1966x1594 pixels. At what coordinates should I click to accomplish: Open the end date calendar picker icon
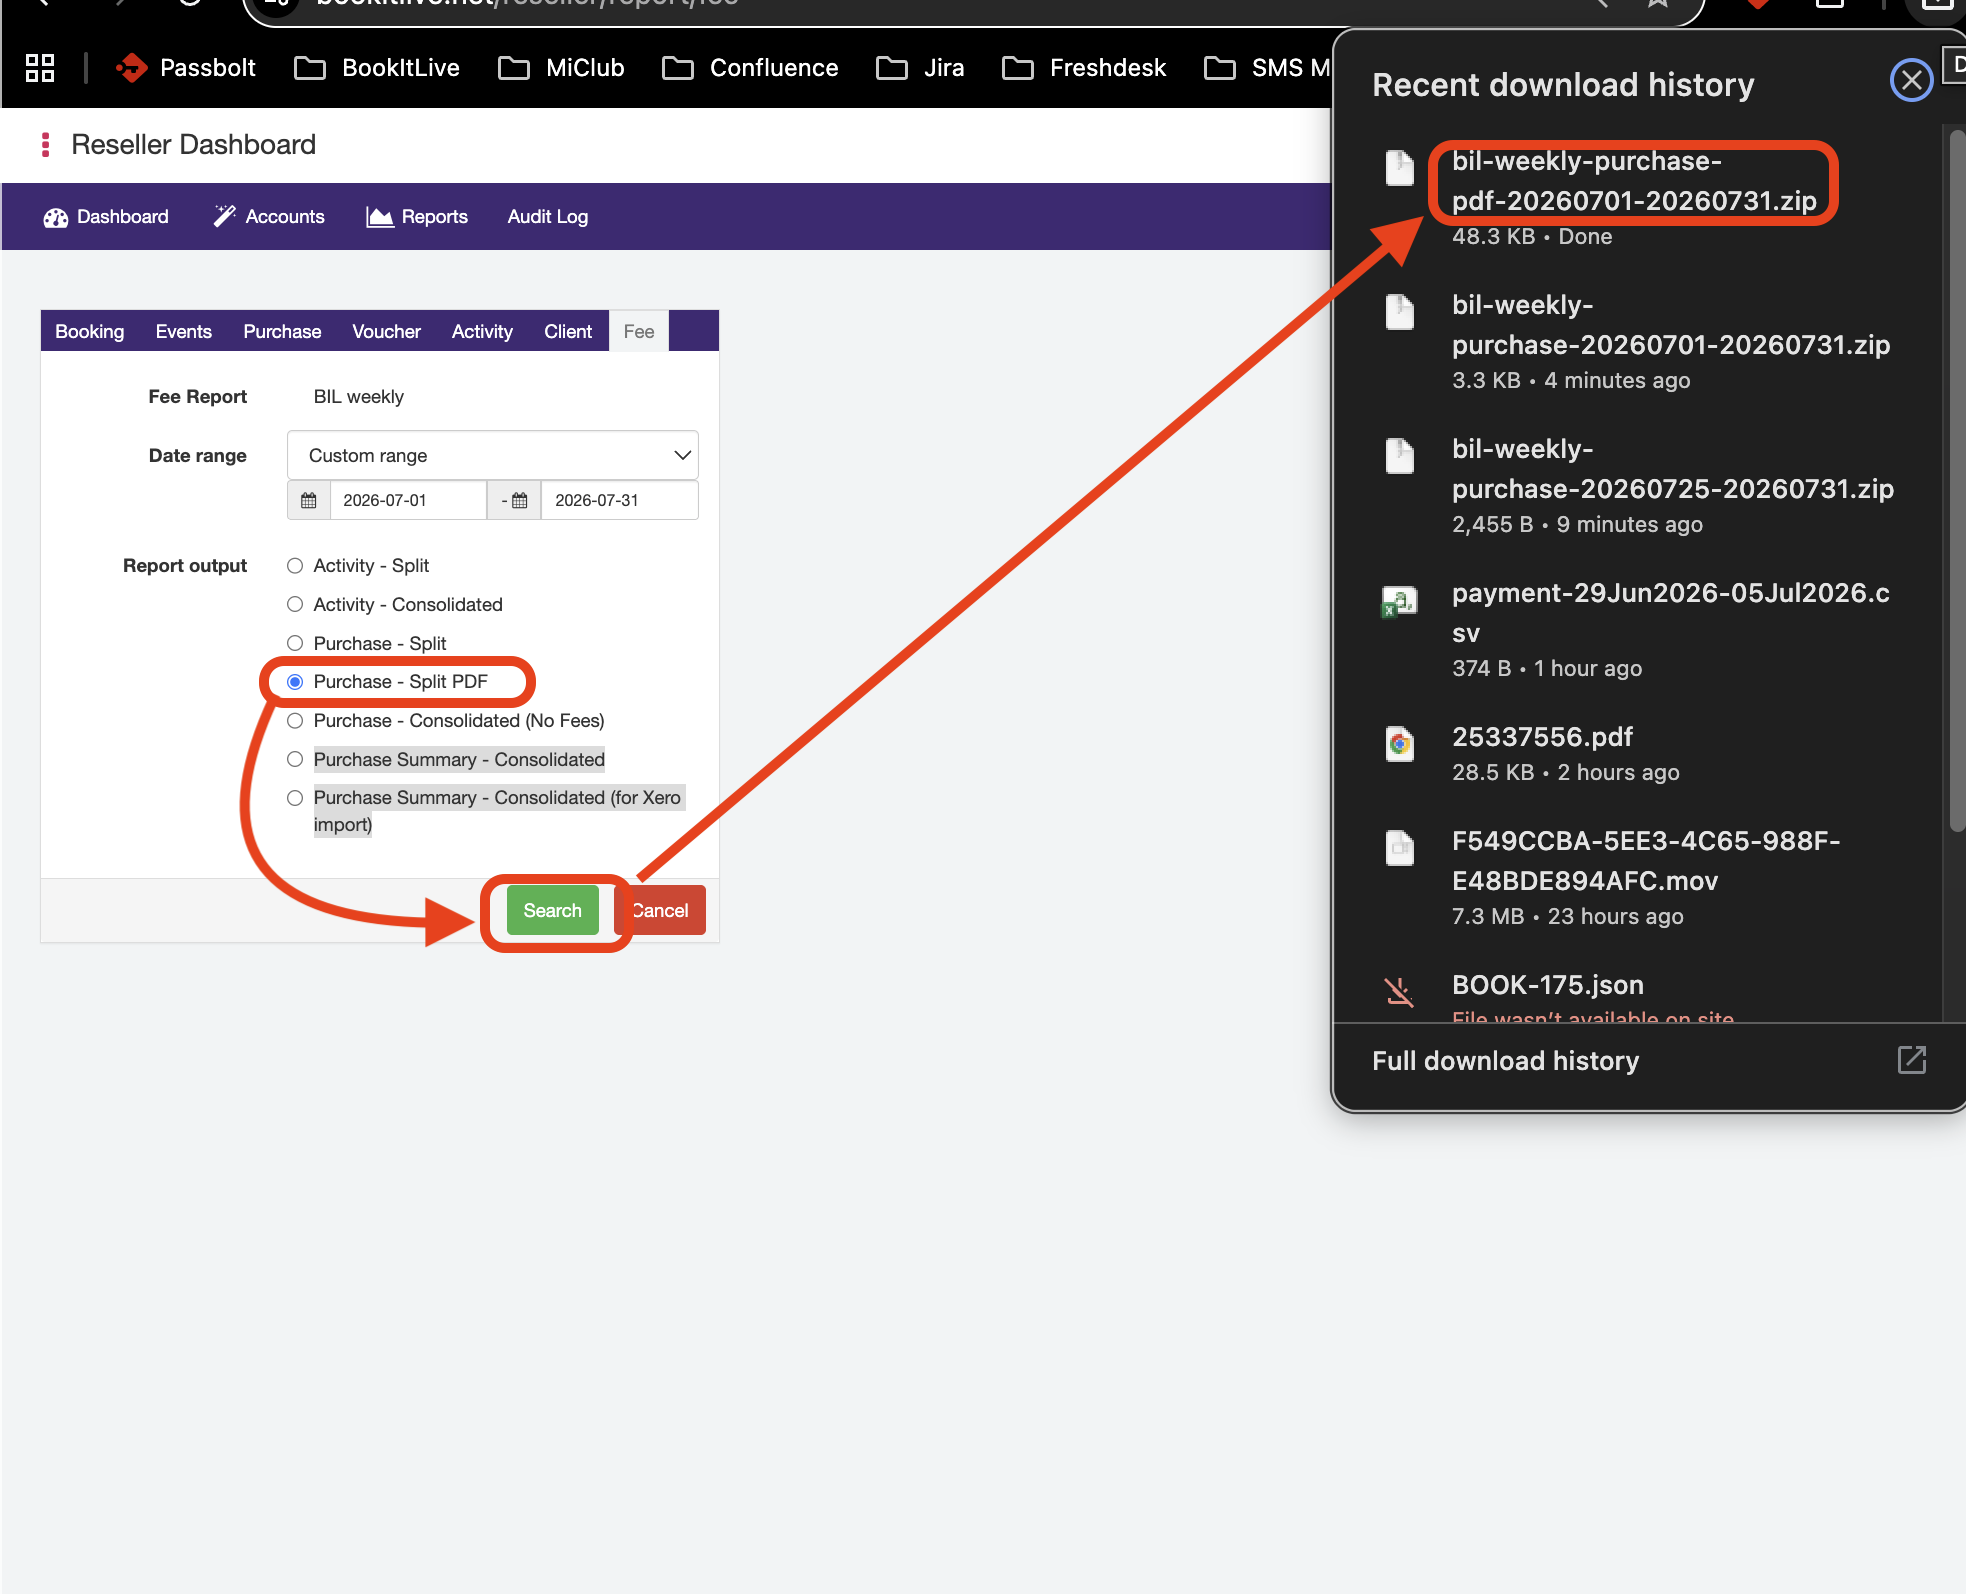(x=515, y=500)
